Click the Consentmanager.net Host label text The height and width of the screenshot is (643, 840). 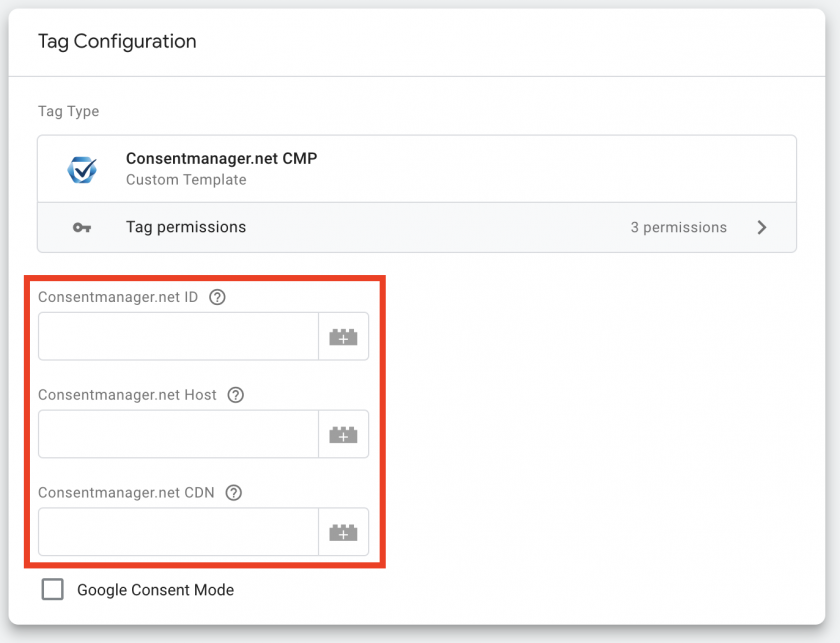click(128, 395)
